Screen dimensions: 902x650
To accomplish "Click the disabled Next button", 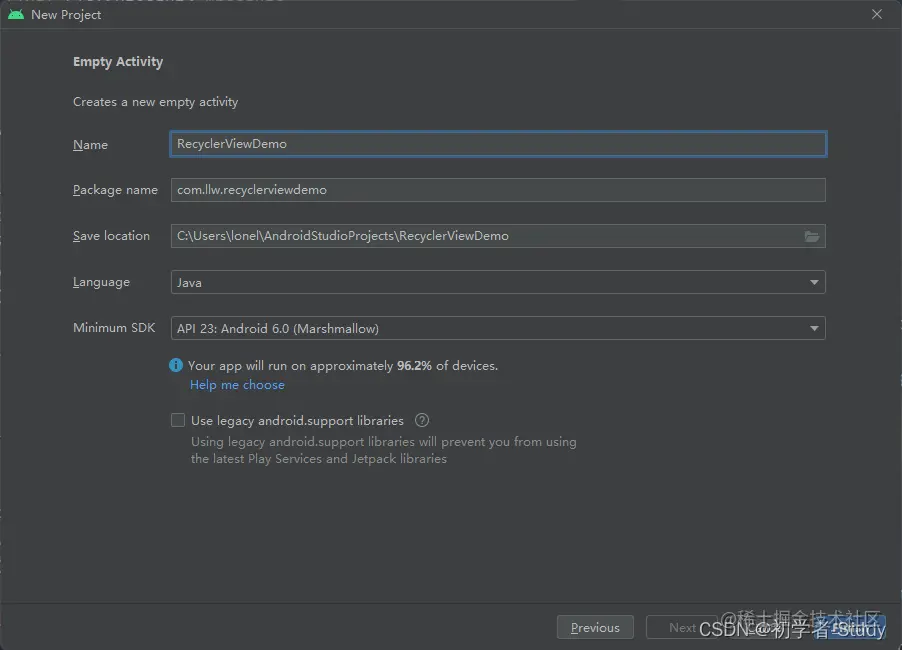I will [682, 628].
